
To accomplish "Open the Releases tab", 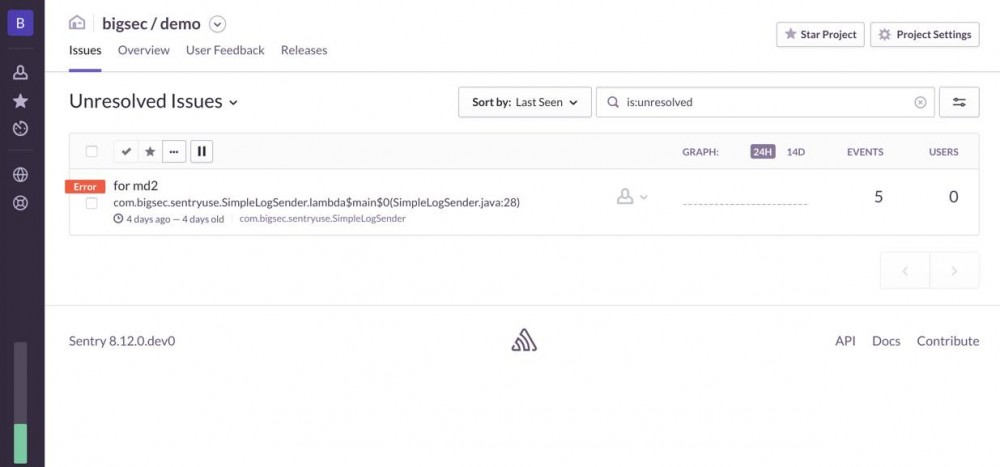I will [x=304, y=50].
